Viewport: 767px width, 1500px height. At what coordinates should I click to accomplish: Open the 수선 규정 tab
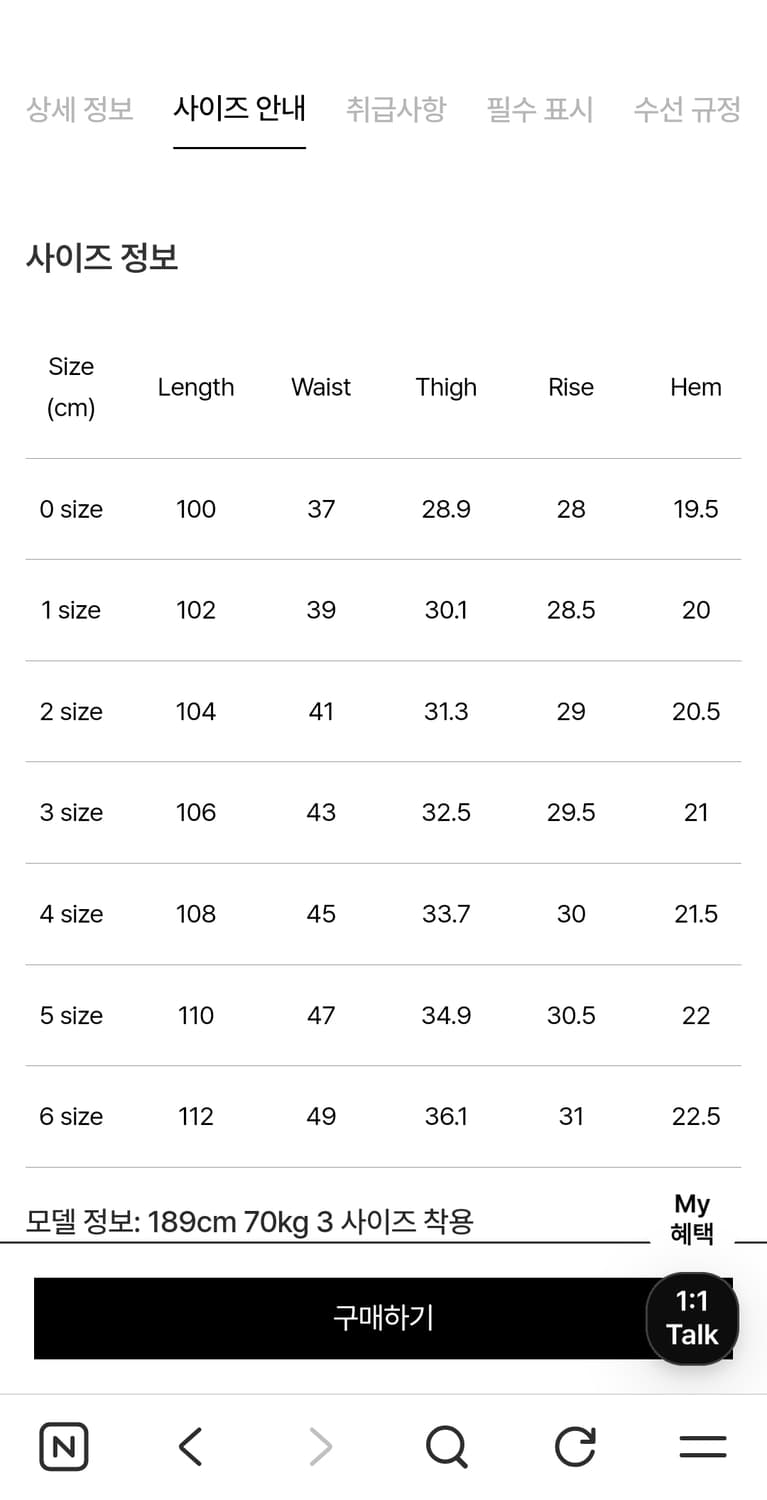[687, 109]
